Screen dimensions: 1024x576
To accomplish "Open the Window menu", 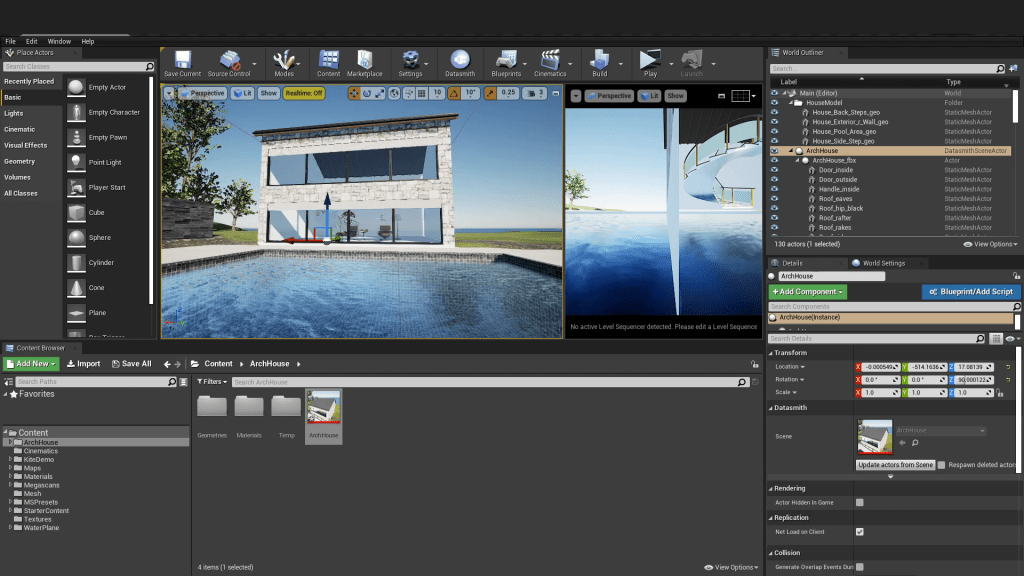I will tap(59, 41).
